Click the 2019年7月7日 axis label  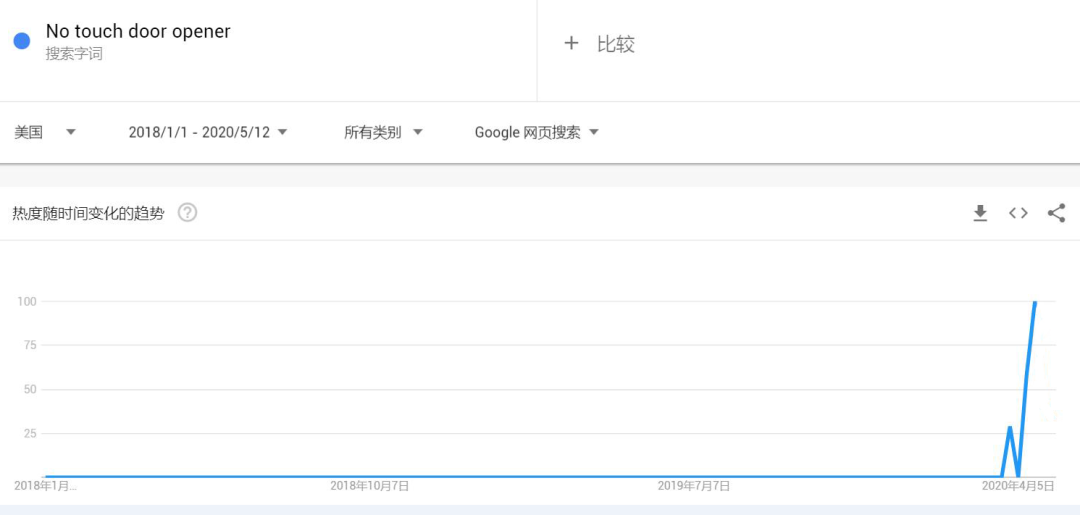tap(694, 486)
